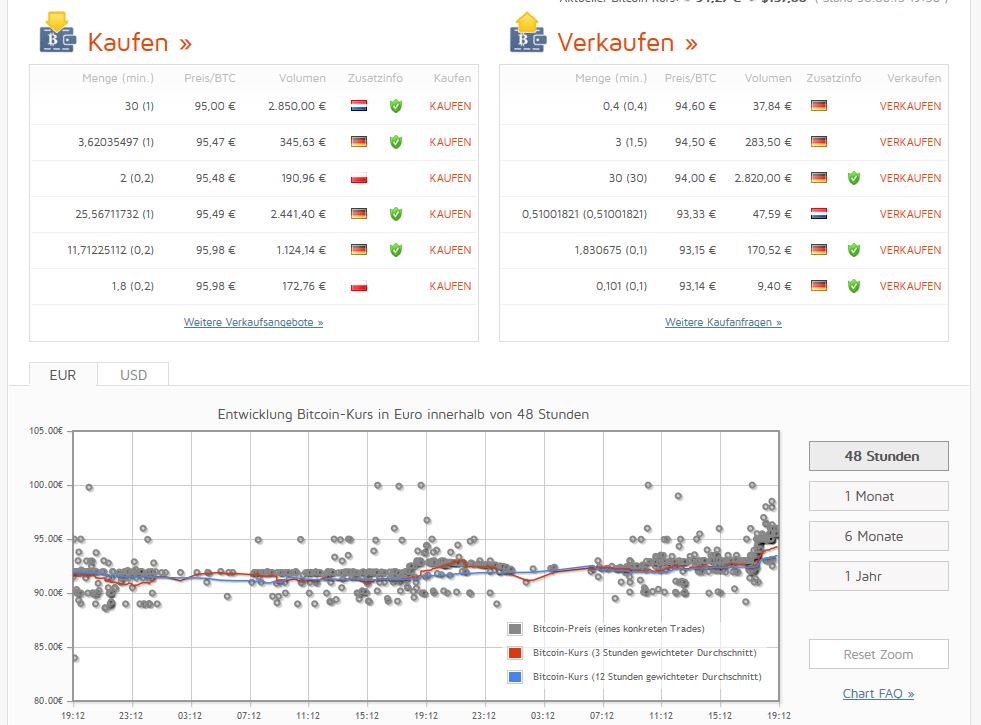Click German flag in 95,49 € row
The width and height of the screenshot is (981, 725).
coord(359,214)
